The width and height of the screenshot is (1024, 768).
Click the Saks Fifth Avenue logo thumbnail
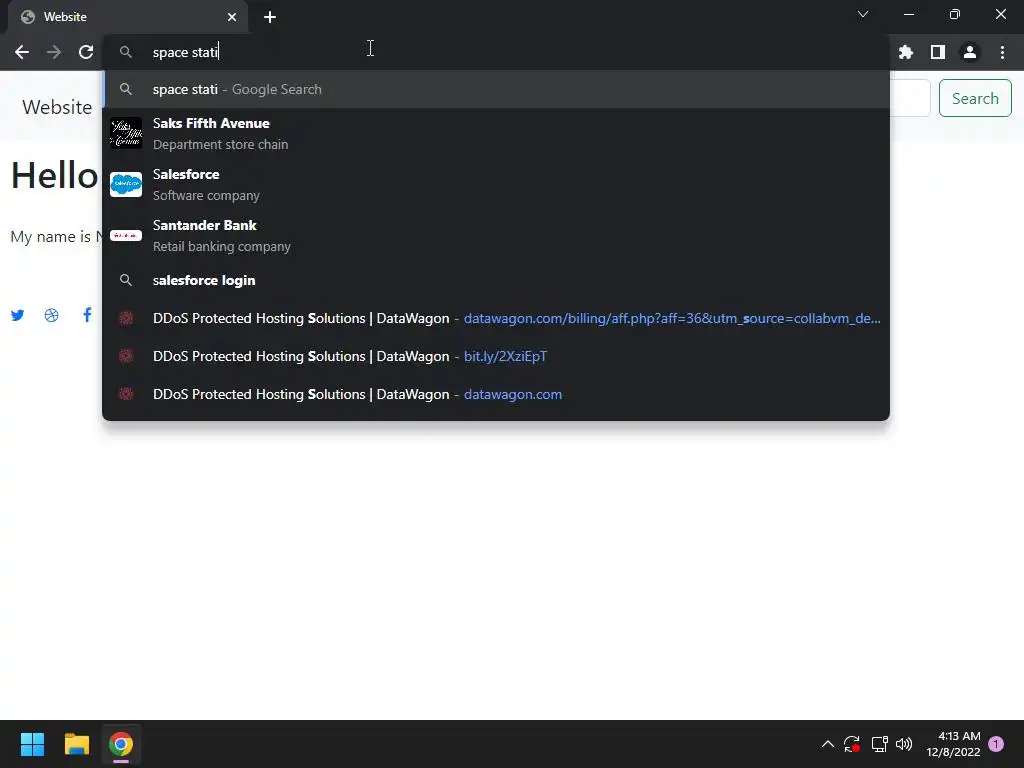126,133
